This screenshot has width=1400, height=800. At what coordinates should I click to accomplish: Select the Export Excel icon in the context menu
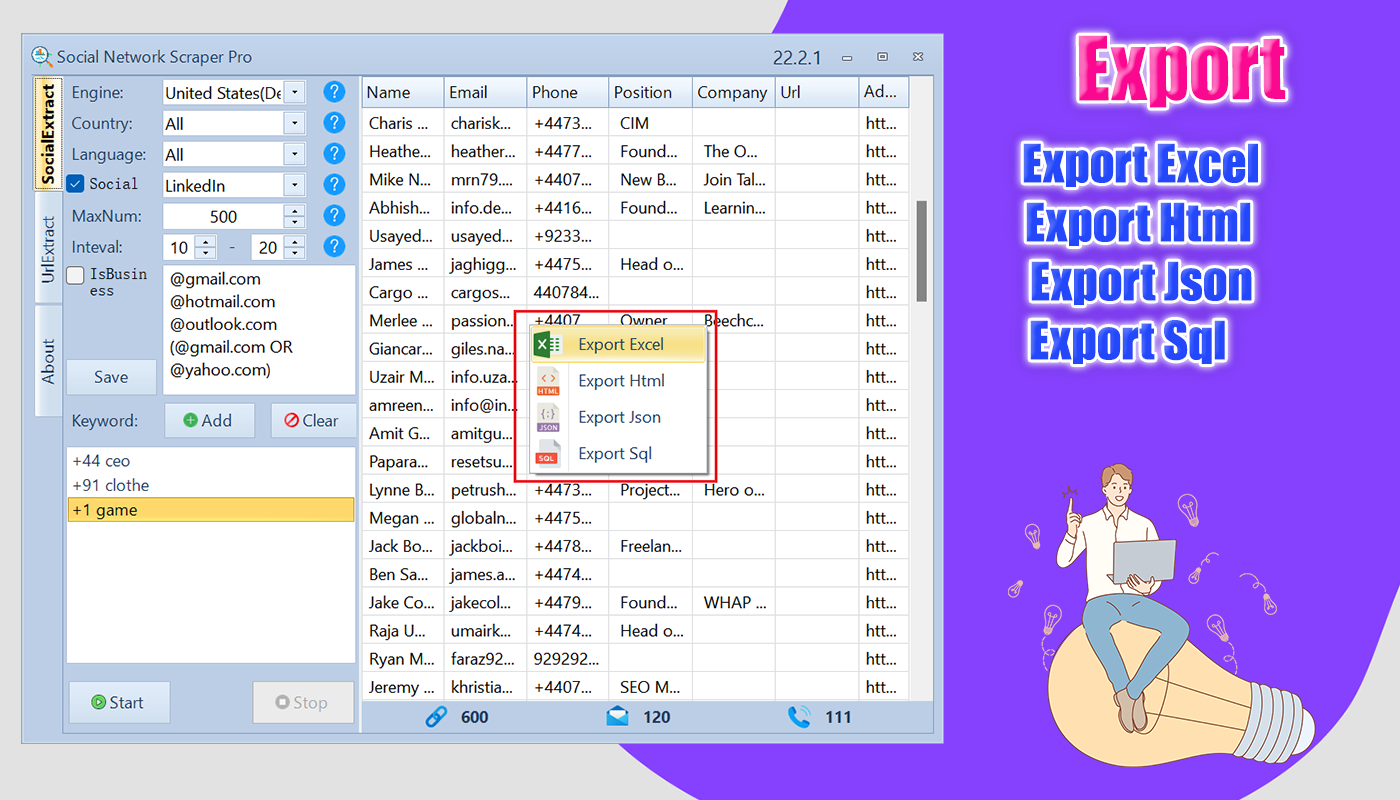547,344
